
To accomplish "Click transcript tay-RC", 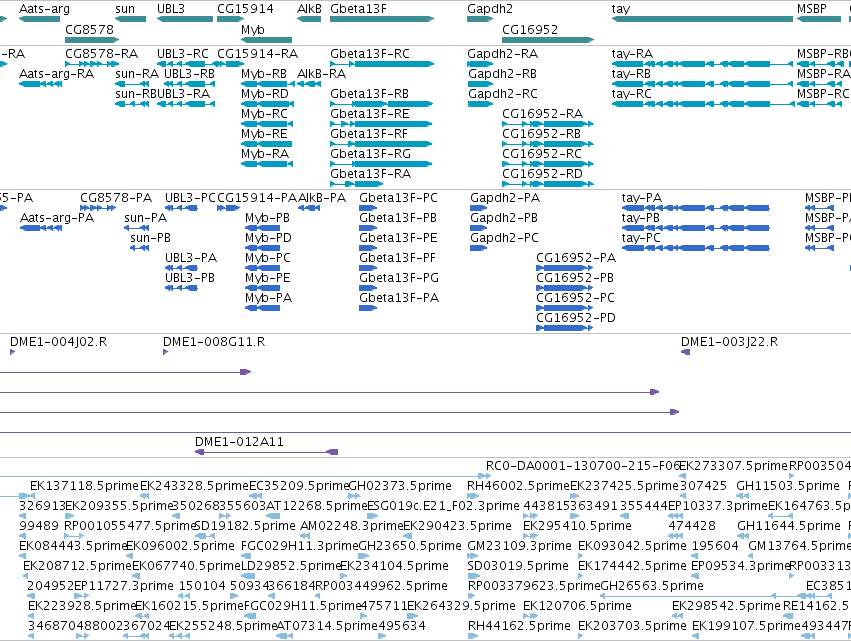I will click(x=631, y=94).
